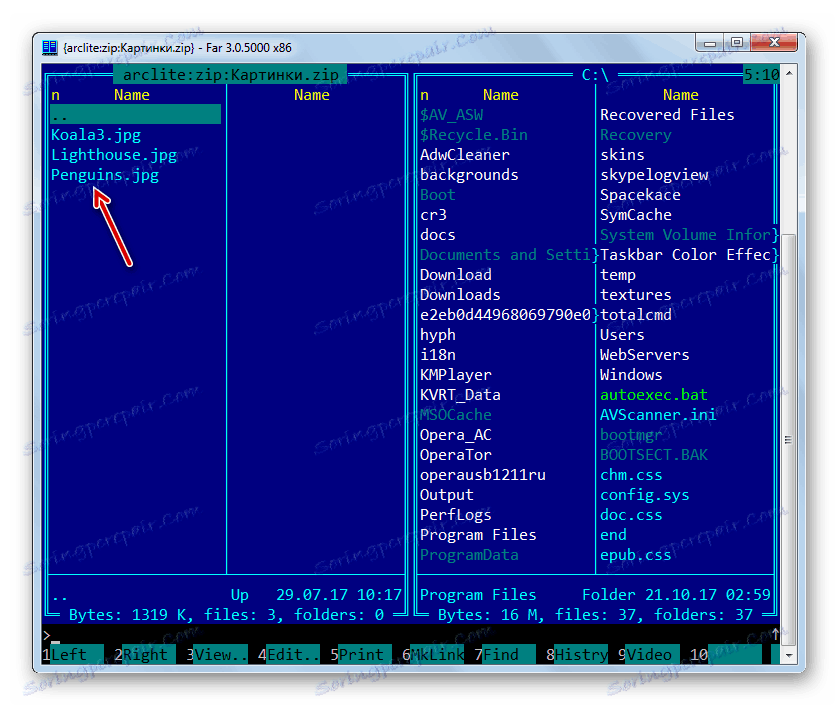Select the textures folder
The image size is (839, 706).
[636, 295]
